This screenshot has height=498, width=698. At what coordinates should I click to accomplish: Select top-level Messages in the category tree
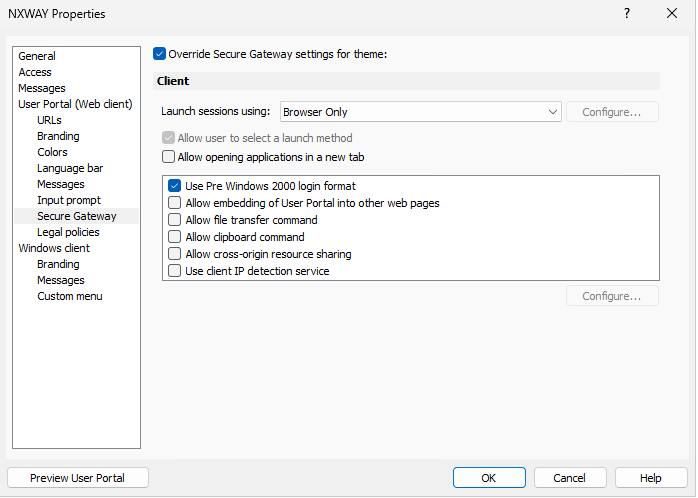coord(42,88)
